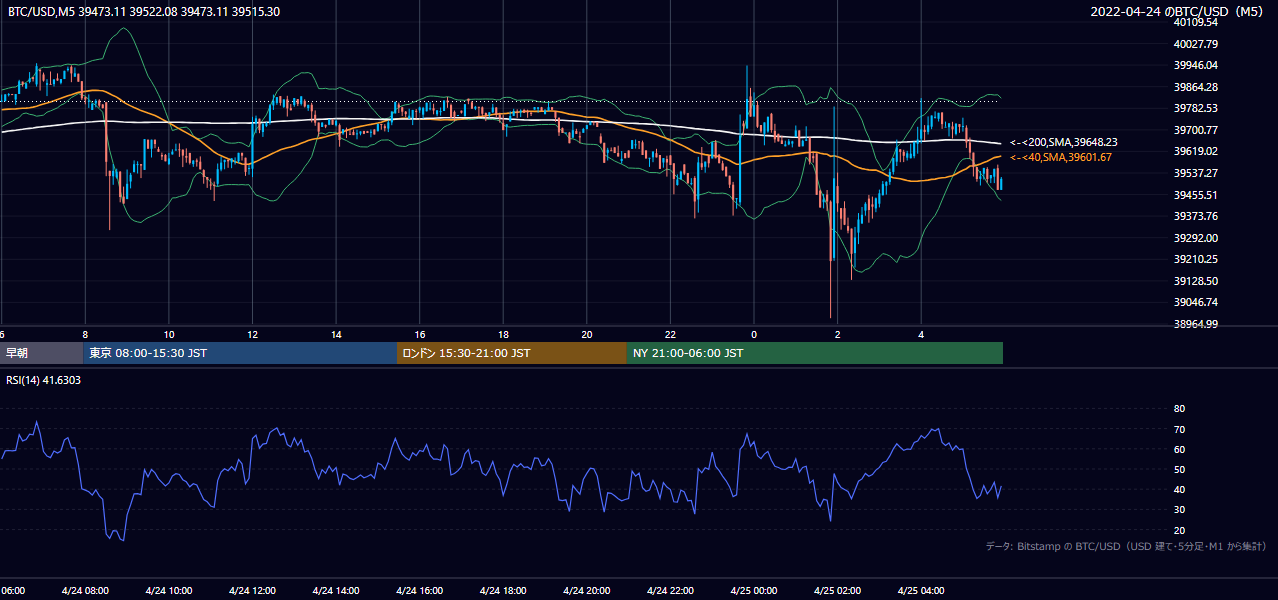
Task: Click the 40 SMA 39601.67 label
Action: coord(1060,157)
